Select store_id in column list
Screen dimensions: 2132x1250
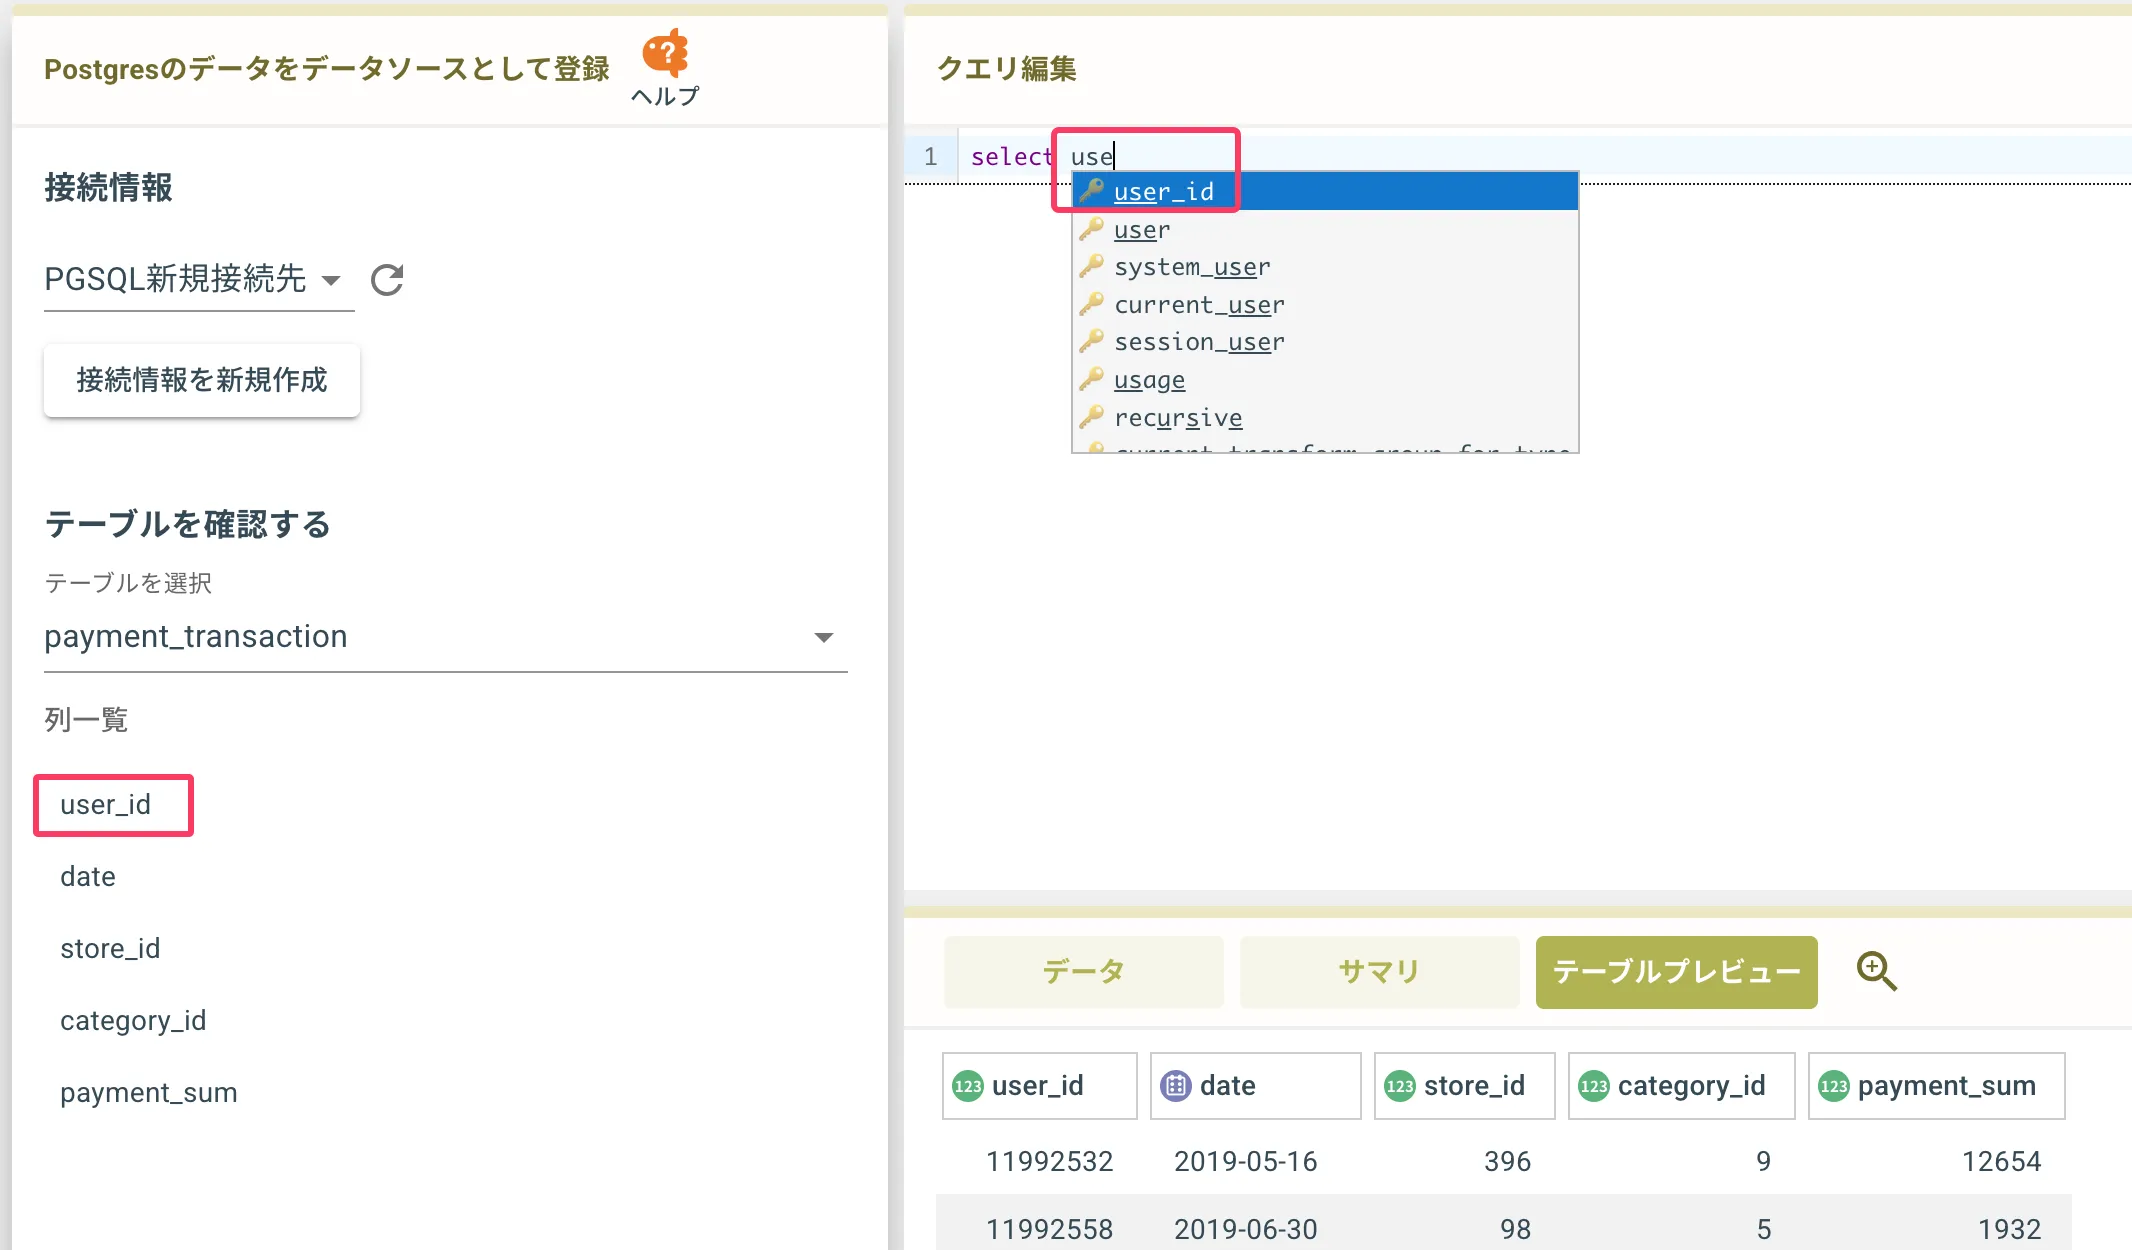coord(110,949)
